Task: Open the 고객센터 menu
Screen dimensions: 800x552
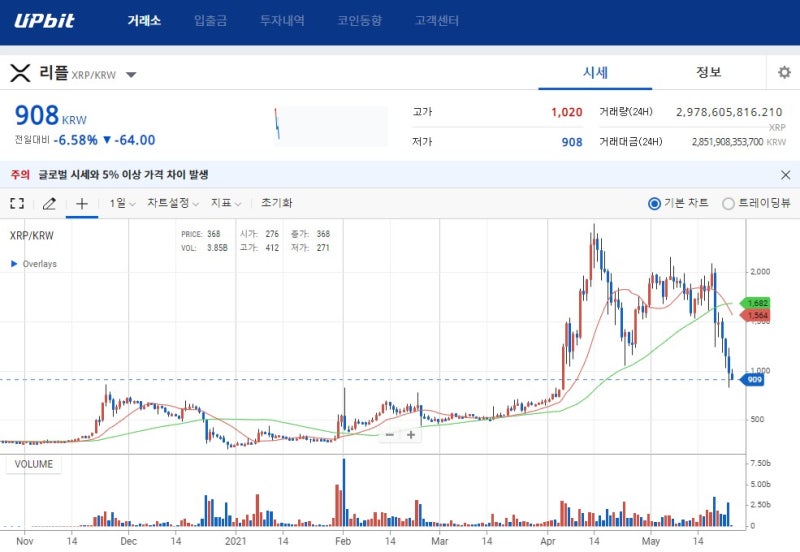Action: (x=437, y=20)
